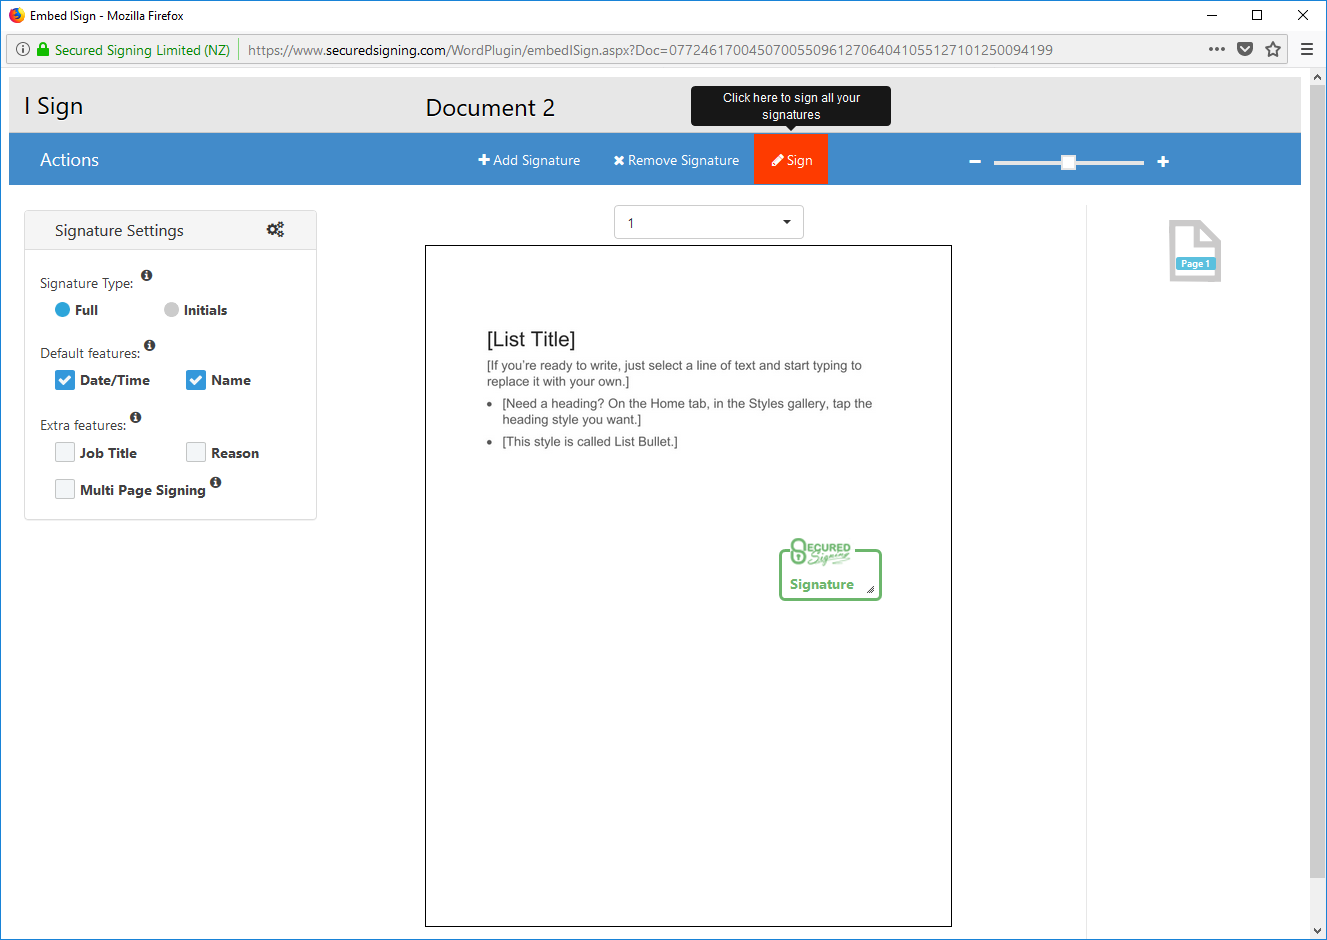The width and height of the screenshot is (1327, 940).
Task: Click the vertical page scrollbar
Action: (1317, 480)
